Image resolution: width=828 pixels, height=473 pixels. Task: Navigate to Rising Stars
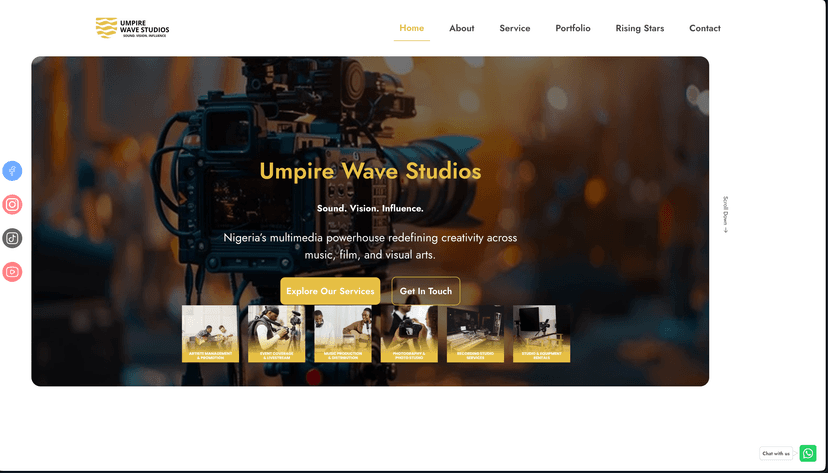pos(639,29)
